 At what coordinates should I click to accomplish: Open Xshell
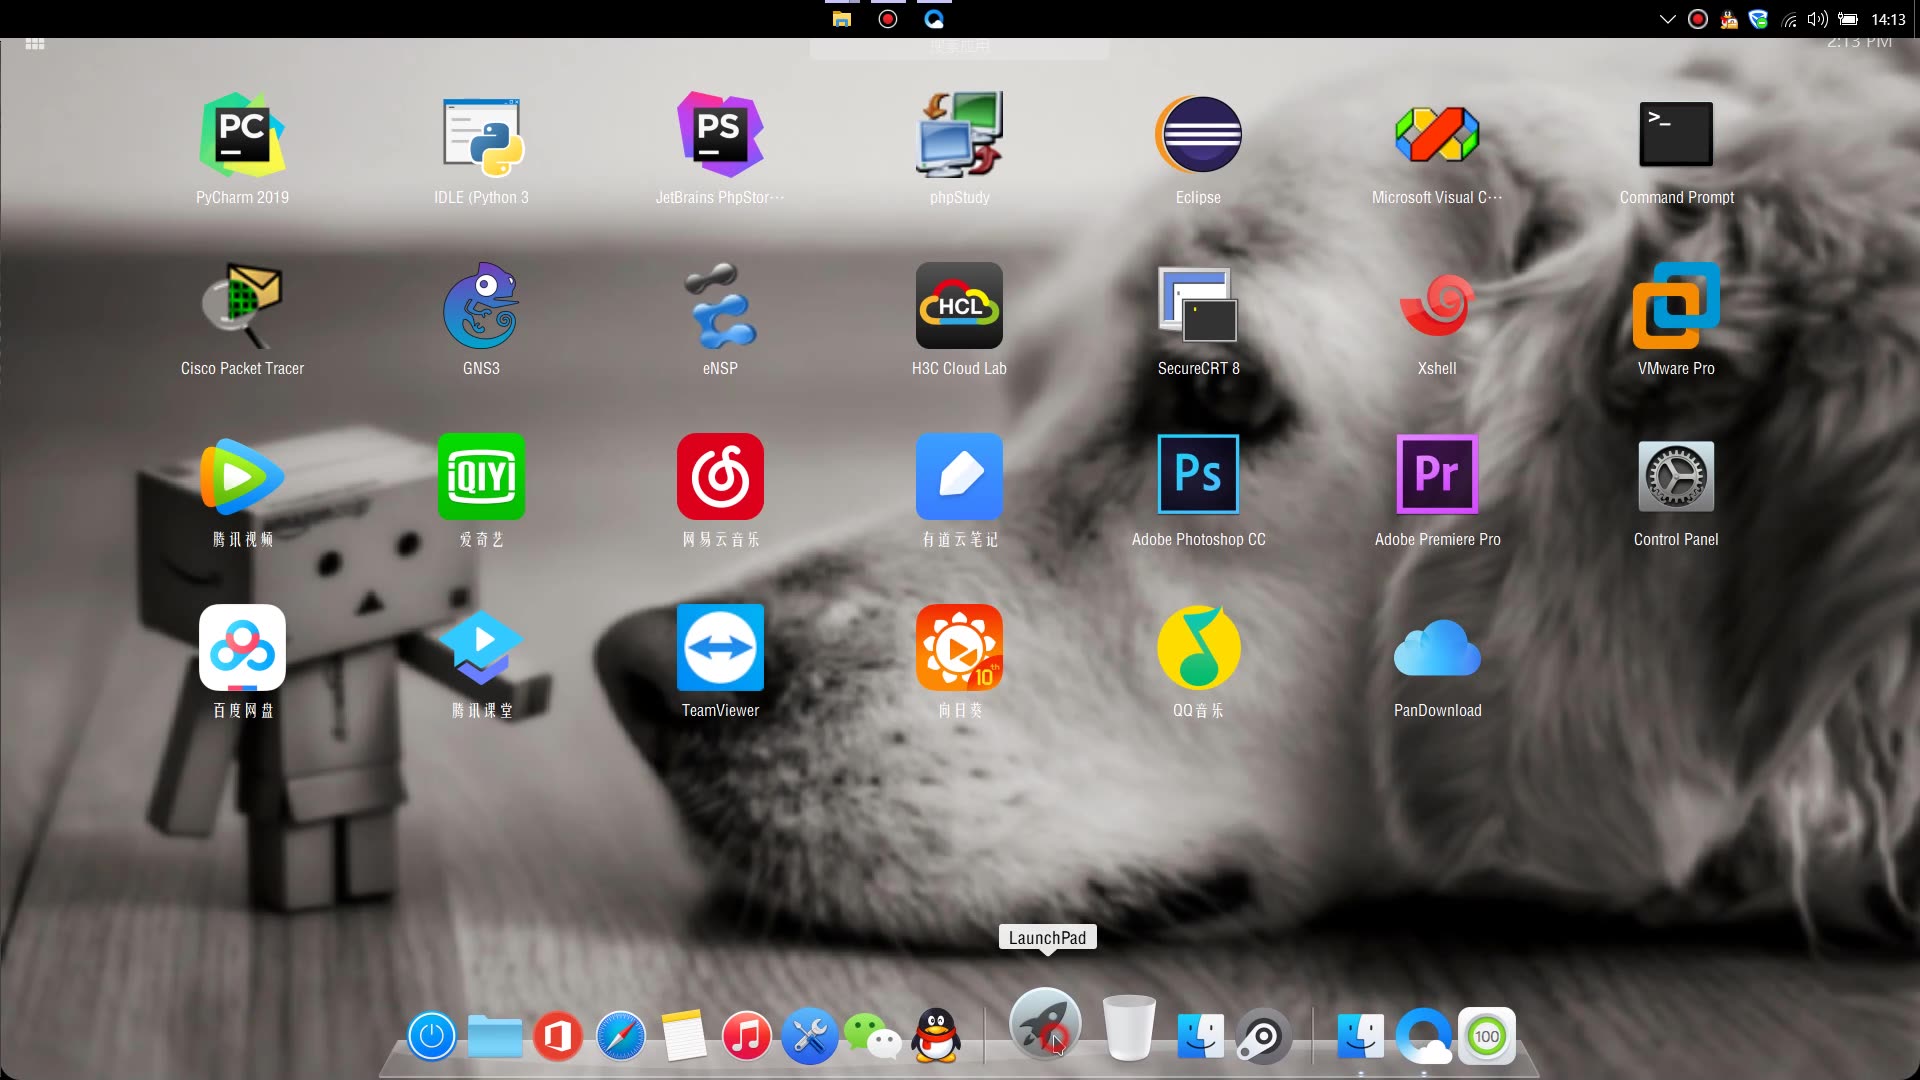pyautogui.click(x=1437, y=306)
